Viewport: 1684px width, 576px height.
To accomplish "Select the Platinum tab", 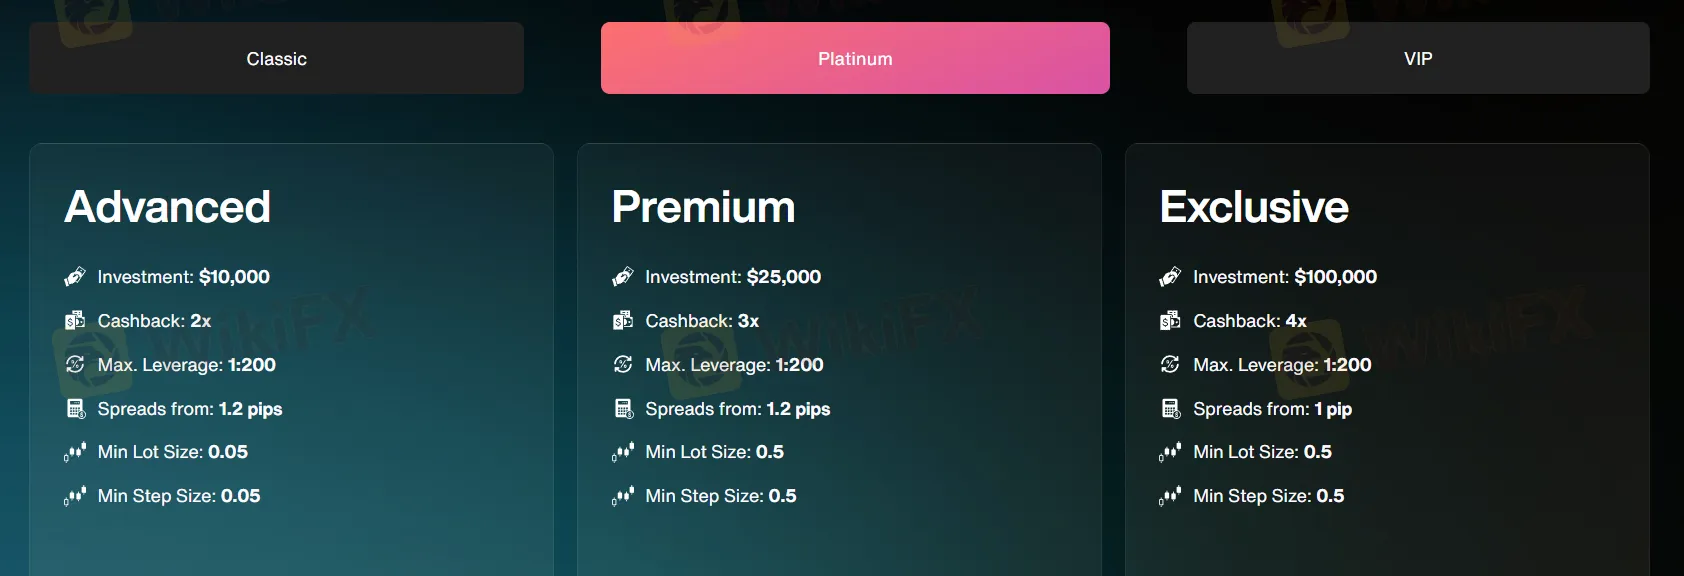I will click(855, 58).
